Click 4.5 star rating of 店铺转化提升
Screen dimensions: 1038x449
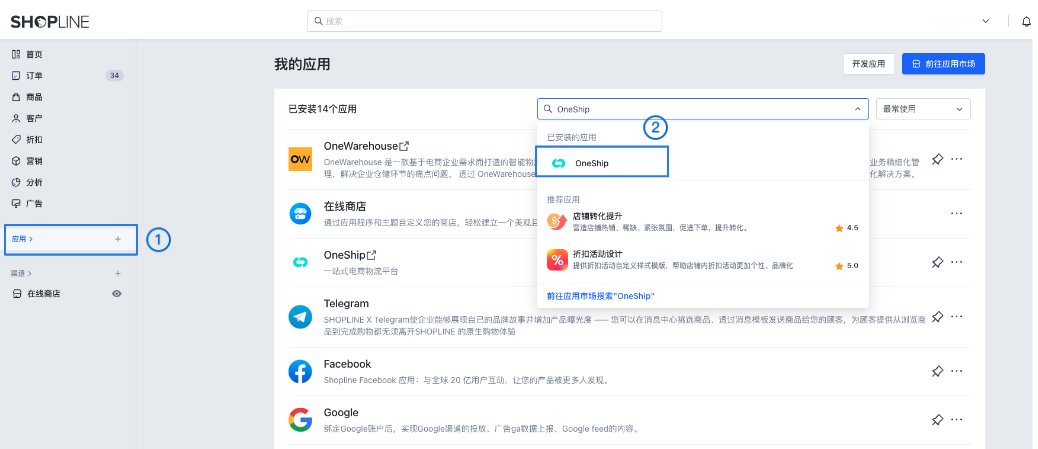(x=847, y=228)
